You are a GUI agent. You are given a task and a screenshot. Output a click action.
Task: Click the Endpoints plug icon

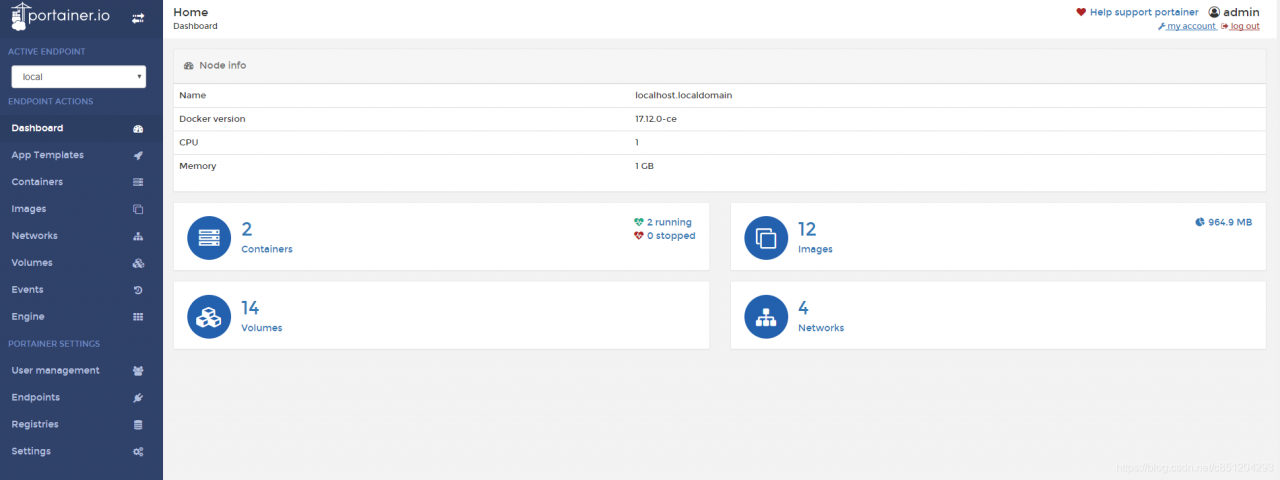coord(138,398)
